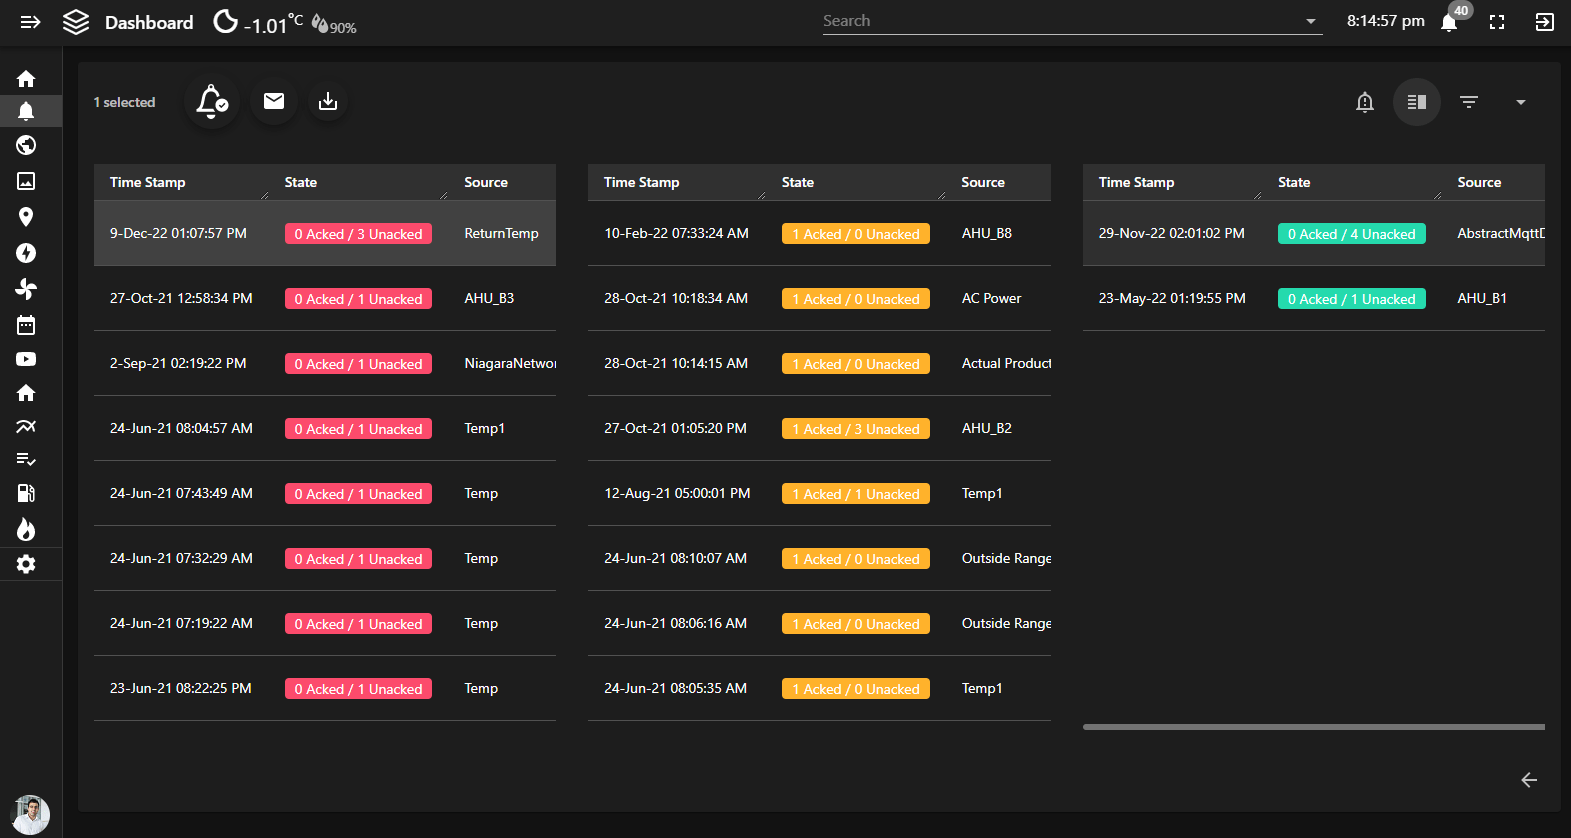1571x838 pixels.
Task: Open the notification bell with badge 40
Action: pos(1449,22)
